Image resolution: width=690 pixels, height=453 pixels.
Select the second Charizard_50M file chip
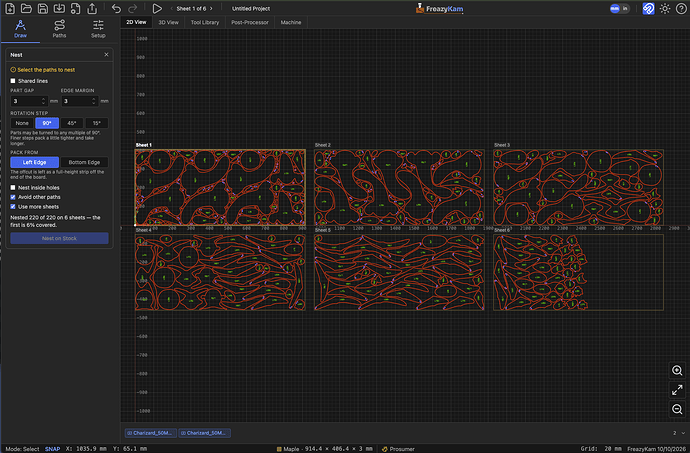[x=205, y=433]
